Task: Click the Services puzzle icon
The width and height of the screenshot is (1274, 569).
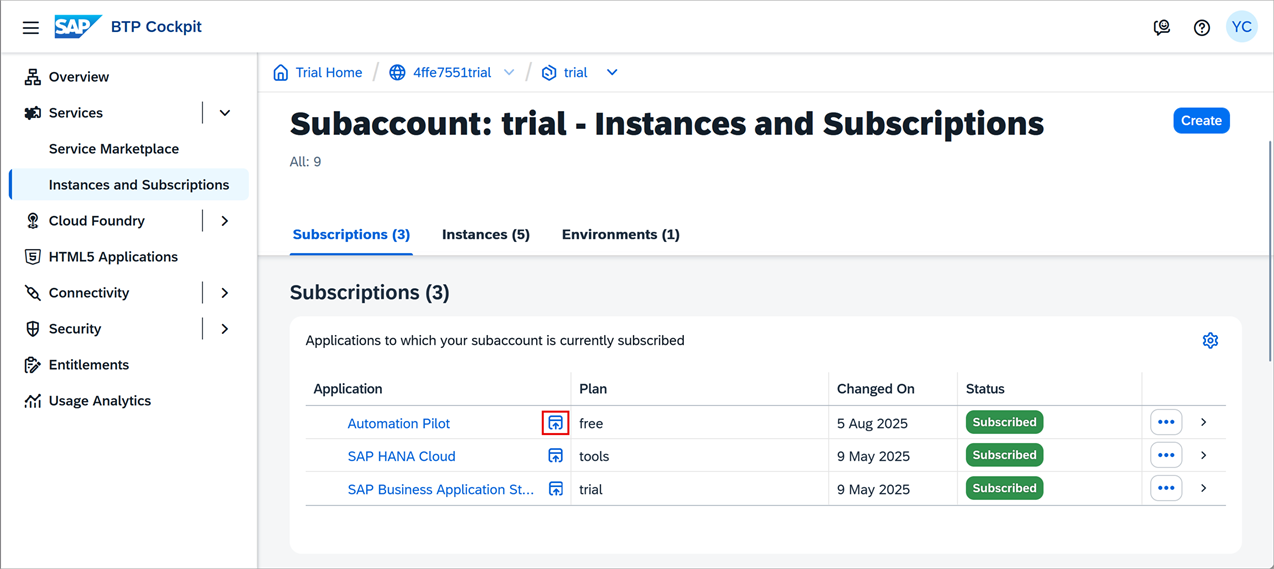Action: [33, 113]
